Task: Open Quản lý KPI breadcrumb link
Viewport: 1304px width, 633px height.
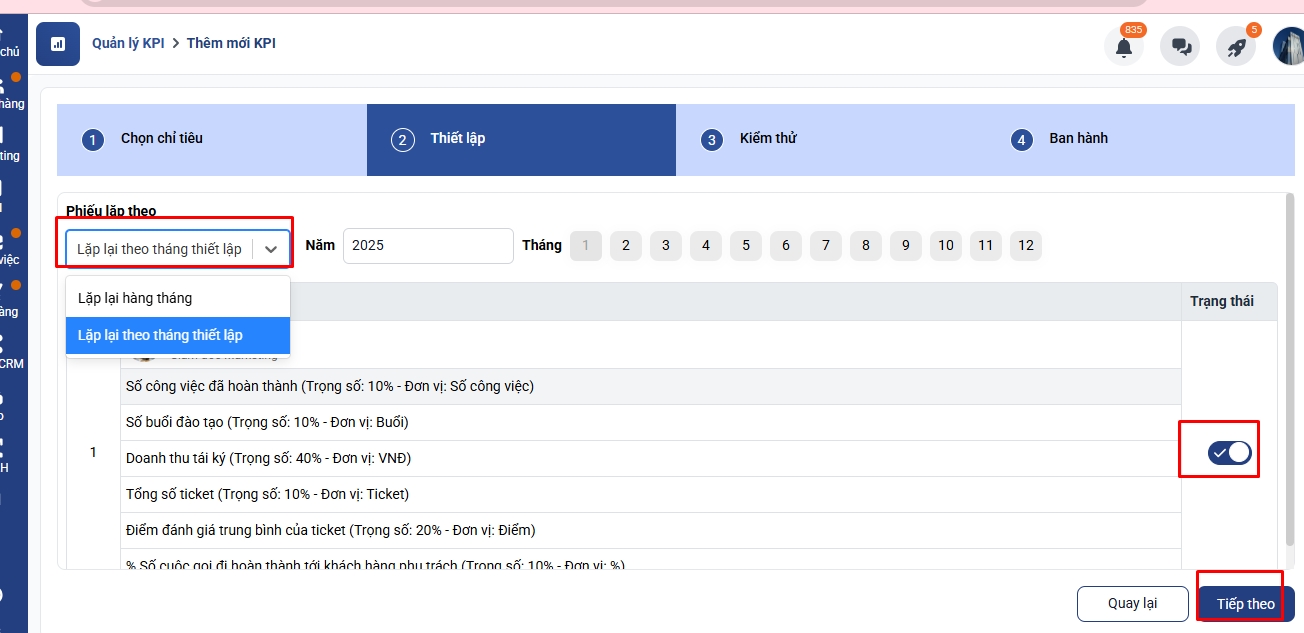Action: (128, 43)
